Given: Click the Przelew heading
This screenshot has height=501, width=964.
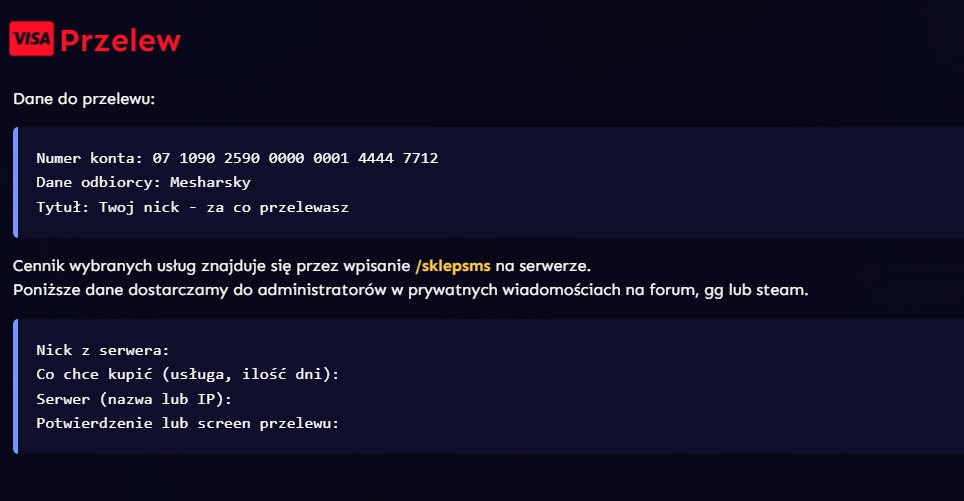Looking at the screenshot, I should pos(120,41).
